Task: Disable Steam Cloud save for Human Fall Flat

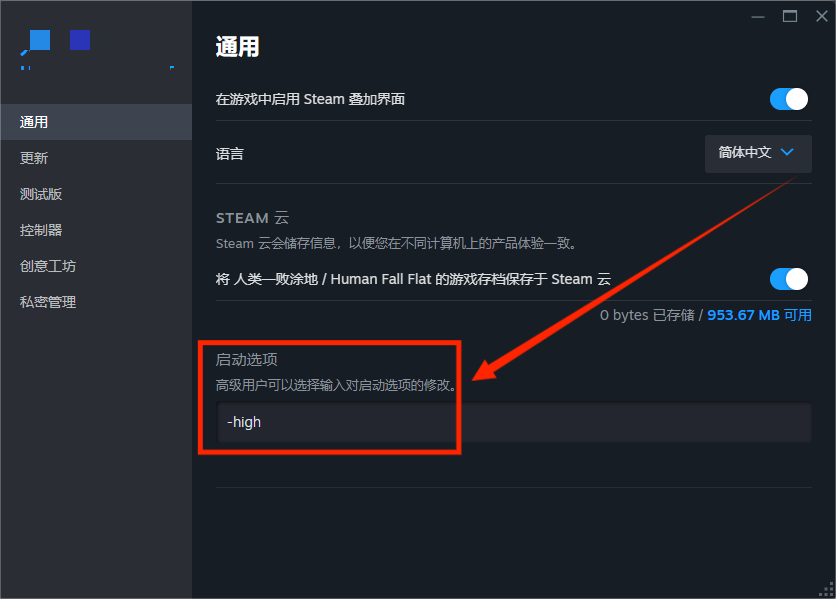Action: [789, 279]
